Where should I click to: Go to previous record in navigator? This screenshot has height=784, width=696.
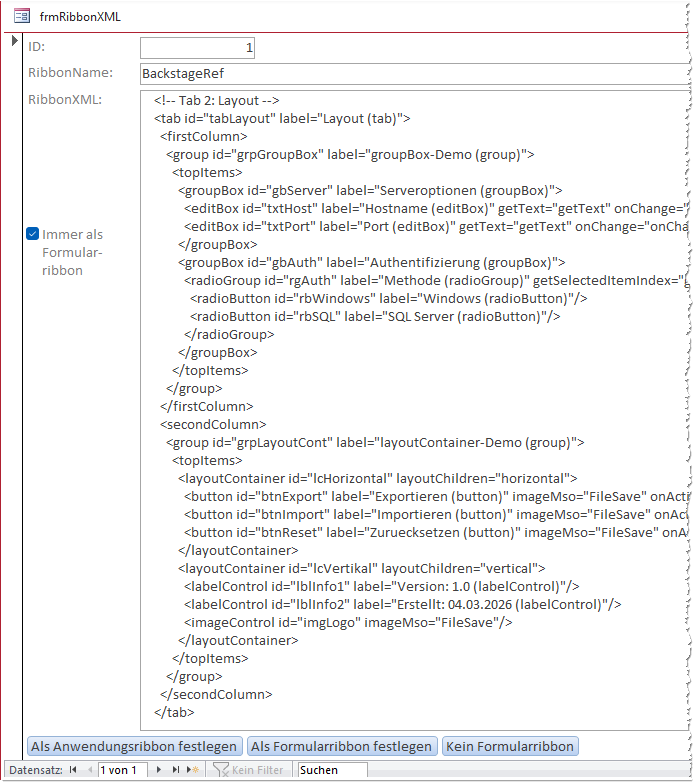click(90, 770)
